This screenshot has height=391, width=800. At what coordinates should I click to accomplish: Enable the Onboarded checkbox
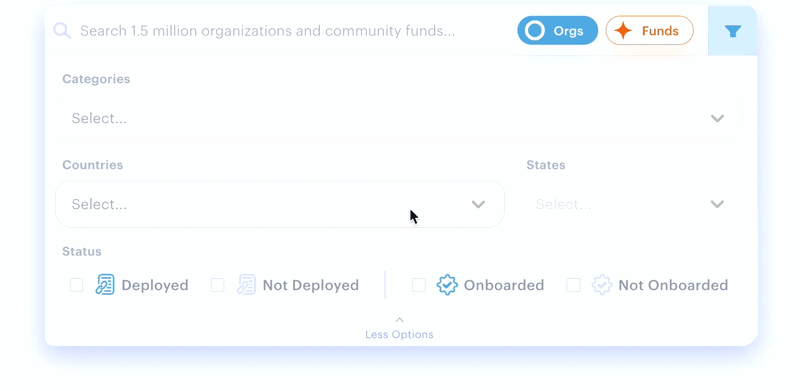tap(419, 285)
